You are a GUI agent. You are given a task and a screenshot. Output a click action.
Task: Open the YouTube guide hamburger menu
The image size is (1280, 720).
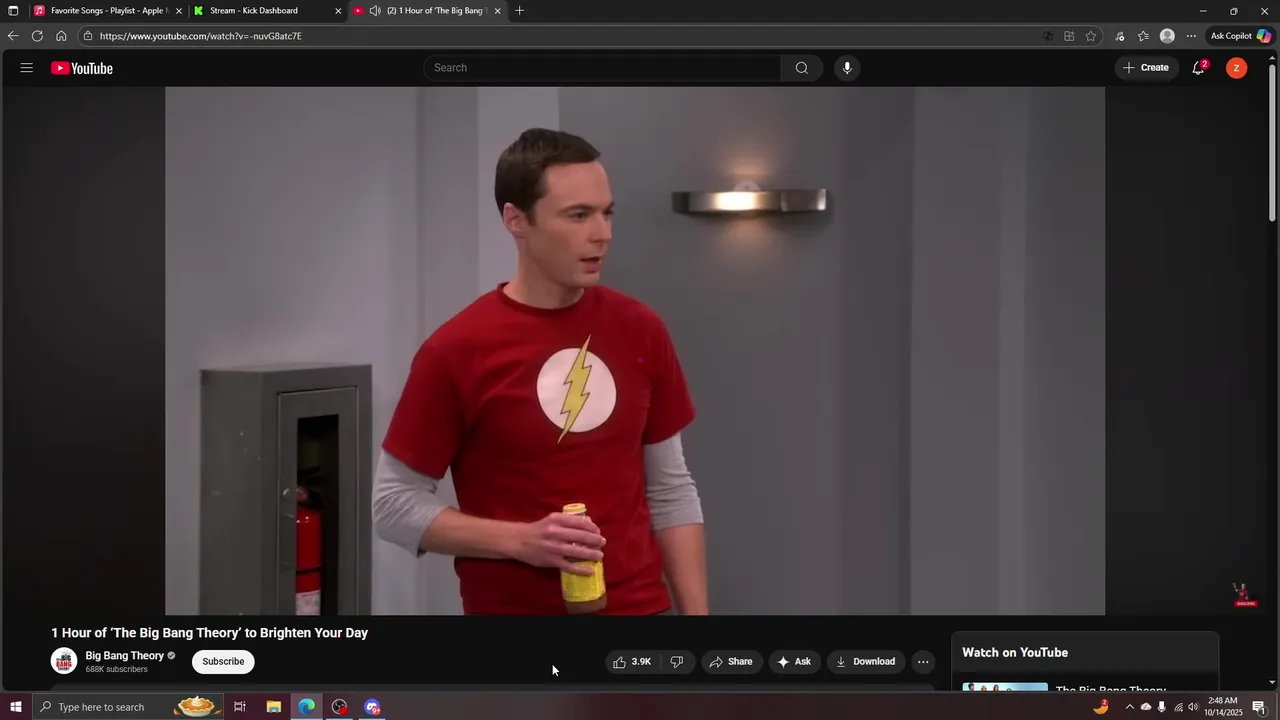[27, 68]
